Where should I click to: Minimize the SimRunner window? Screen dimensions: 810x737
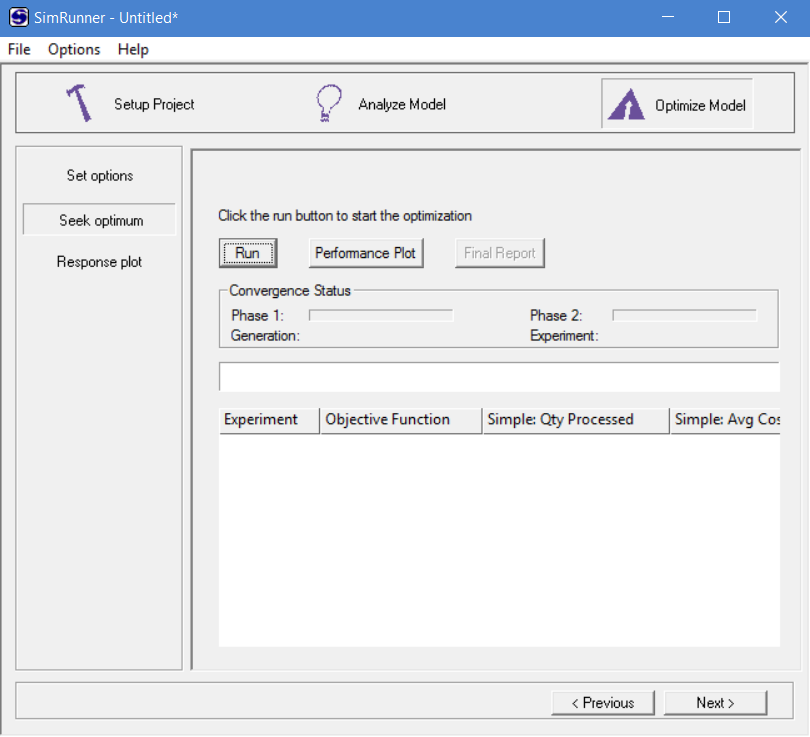(668, 18)
